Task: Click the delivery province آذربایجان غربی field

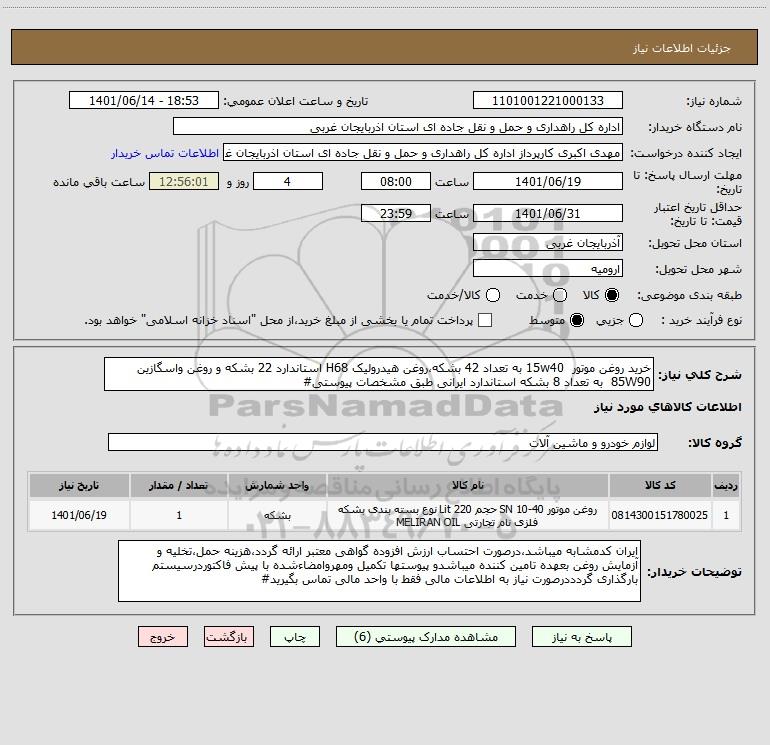Action: [548, 243]
